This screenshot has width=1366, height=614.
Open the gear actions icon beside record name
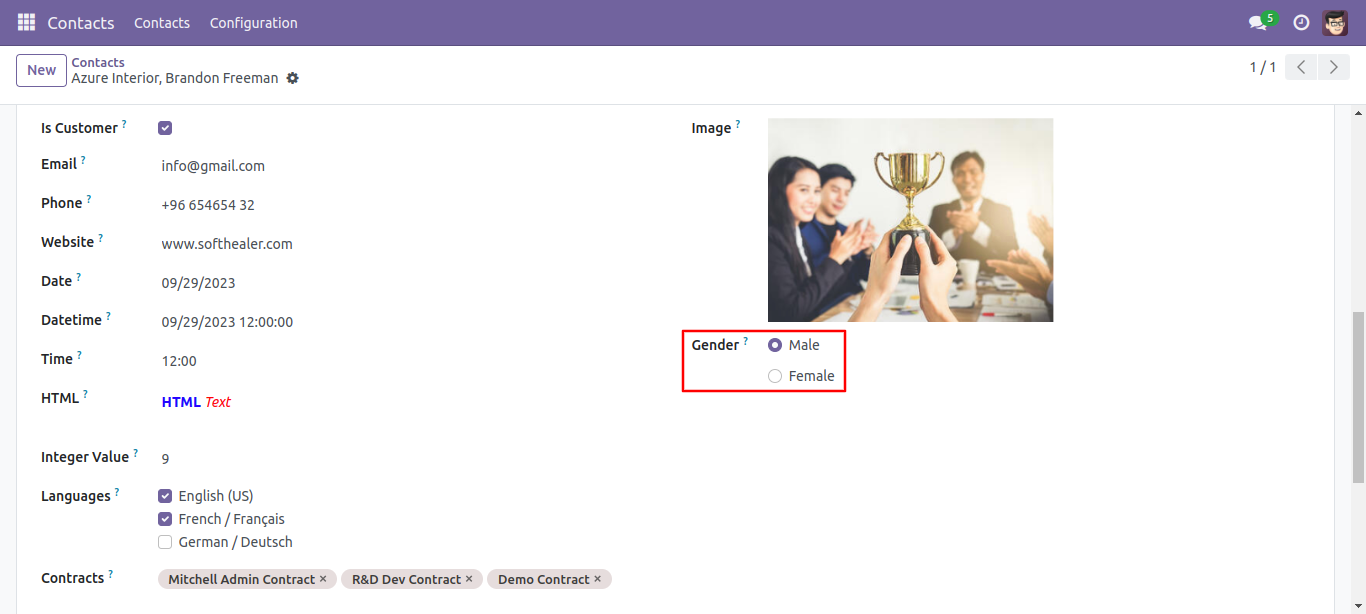(x=292, y=78)
